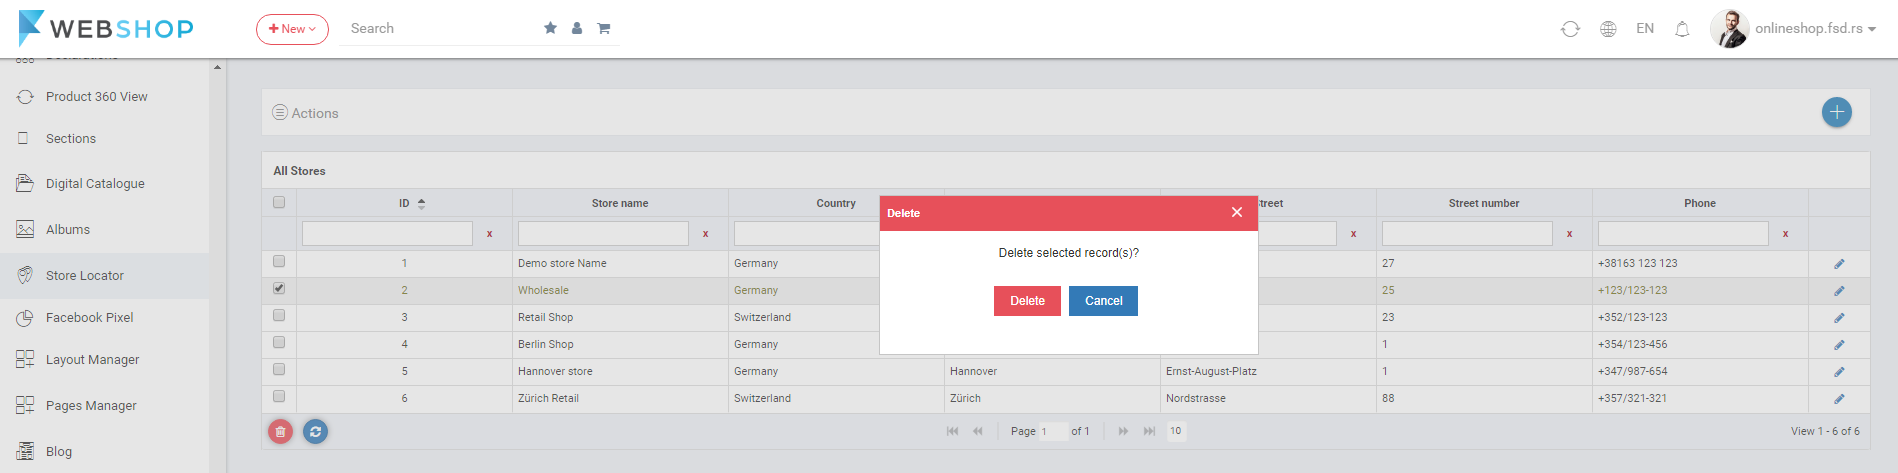Open the globe website icon

(1608, 29)
